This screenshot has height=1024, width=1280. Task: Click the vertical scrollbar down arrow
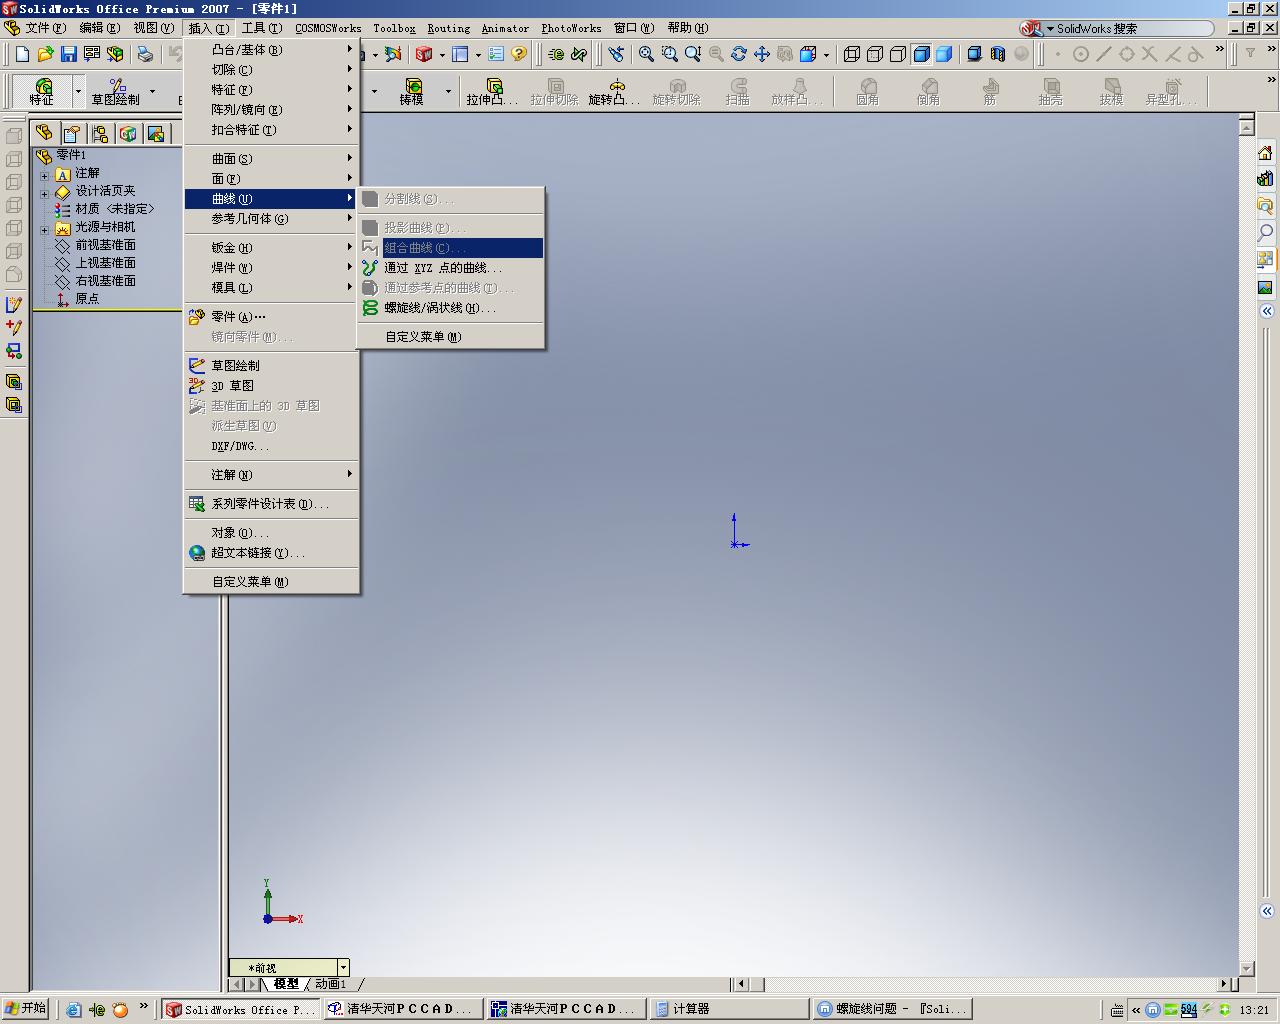pyautogui.click(x=1246, y=968)
